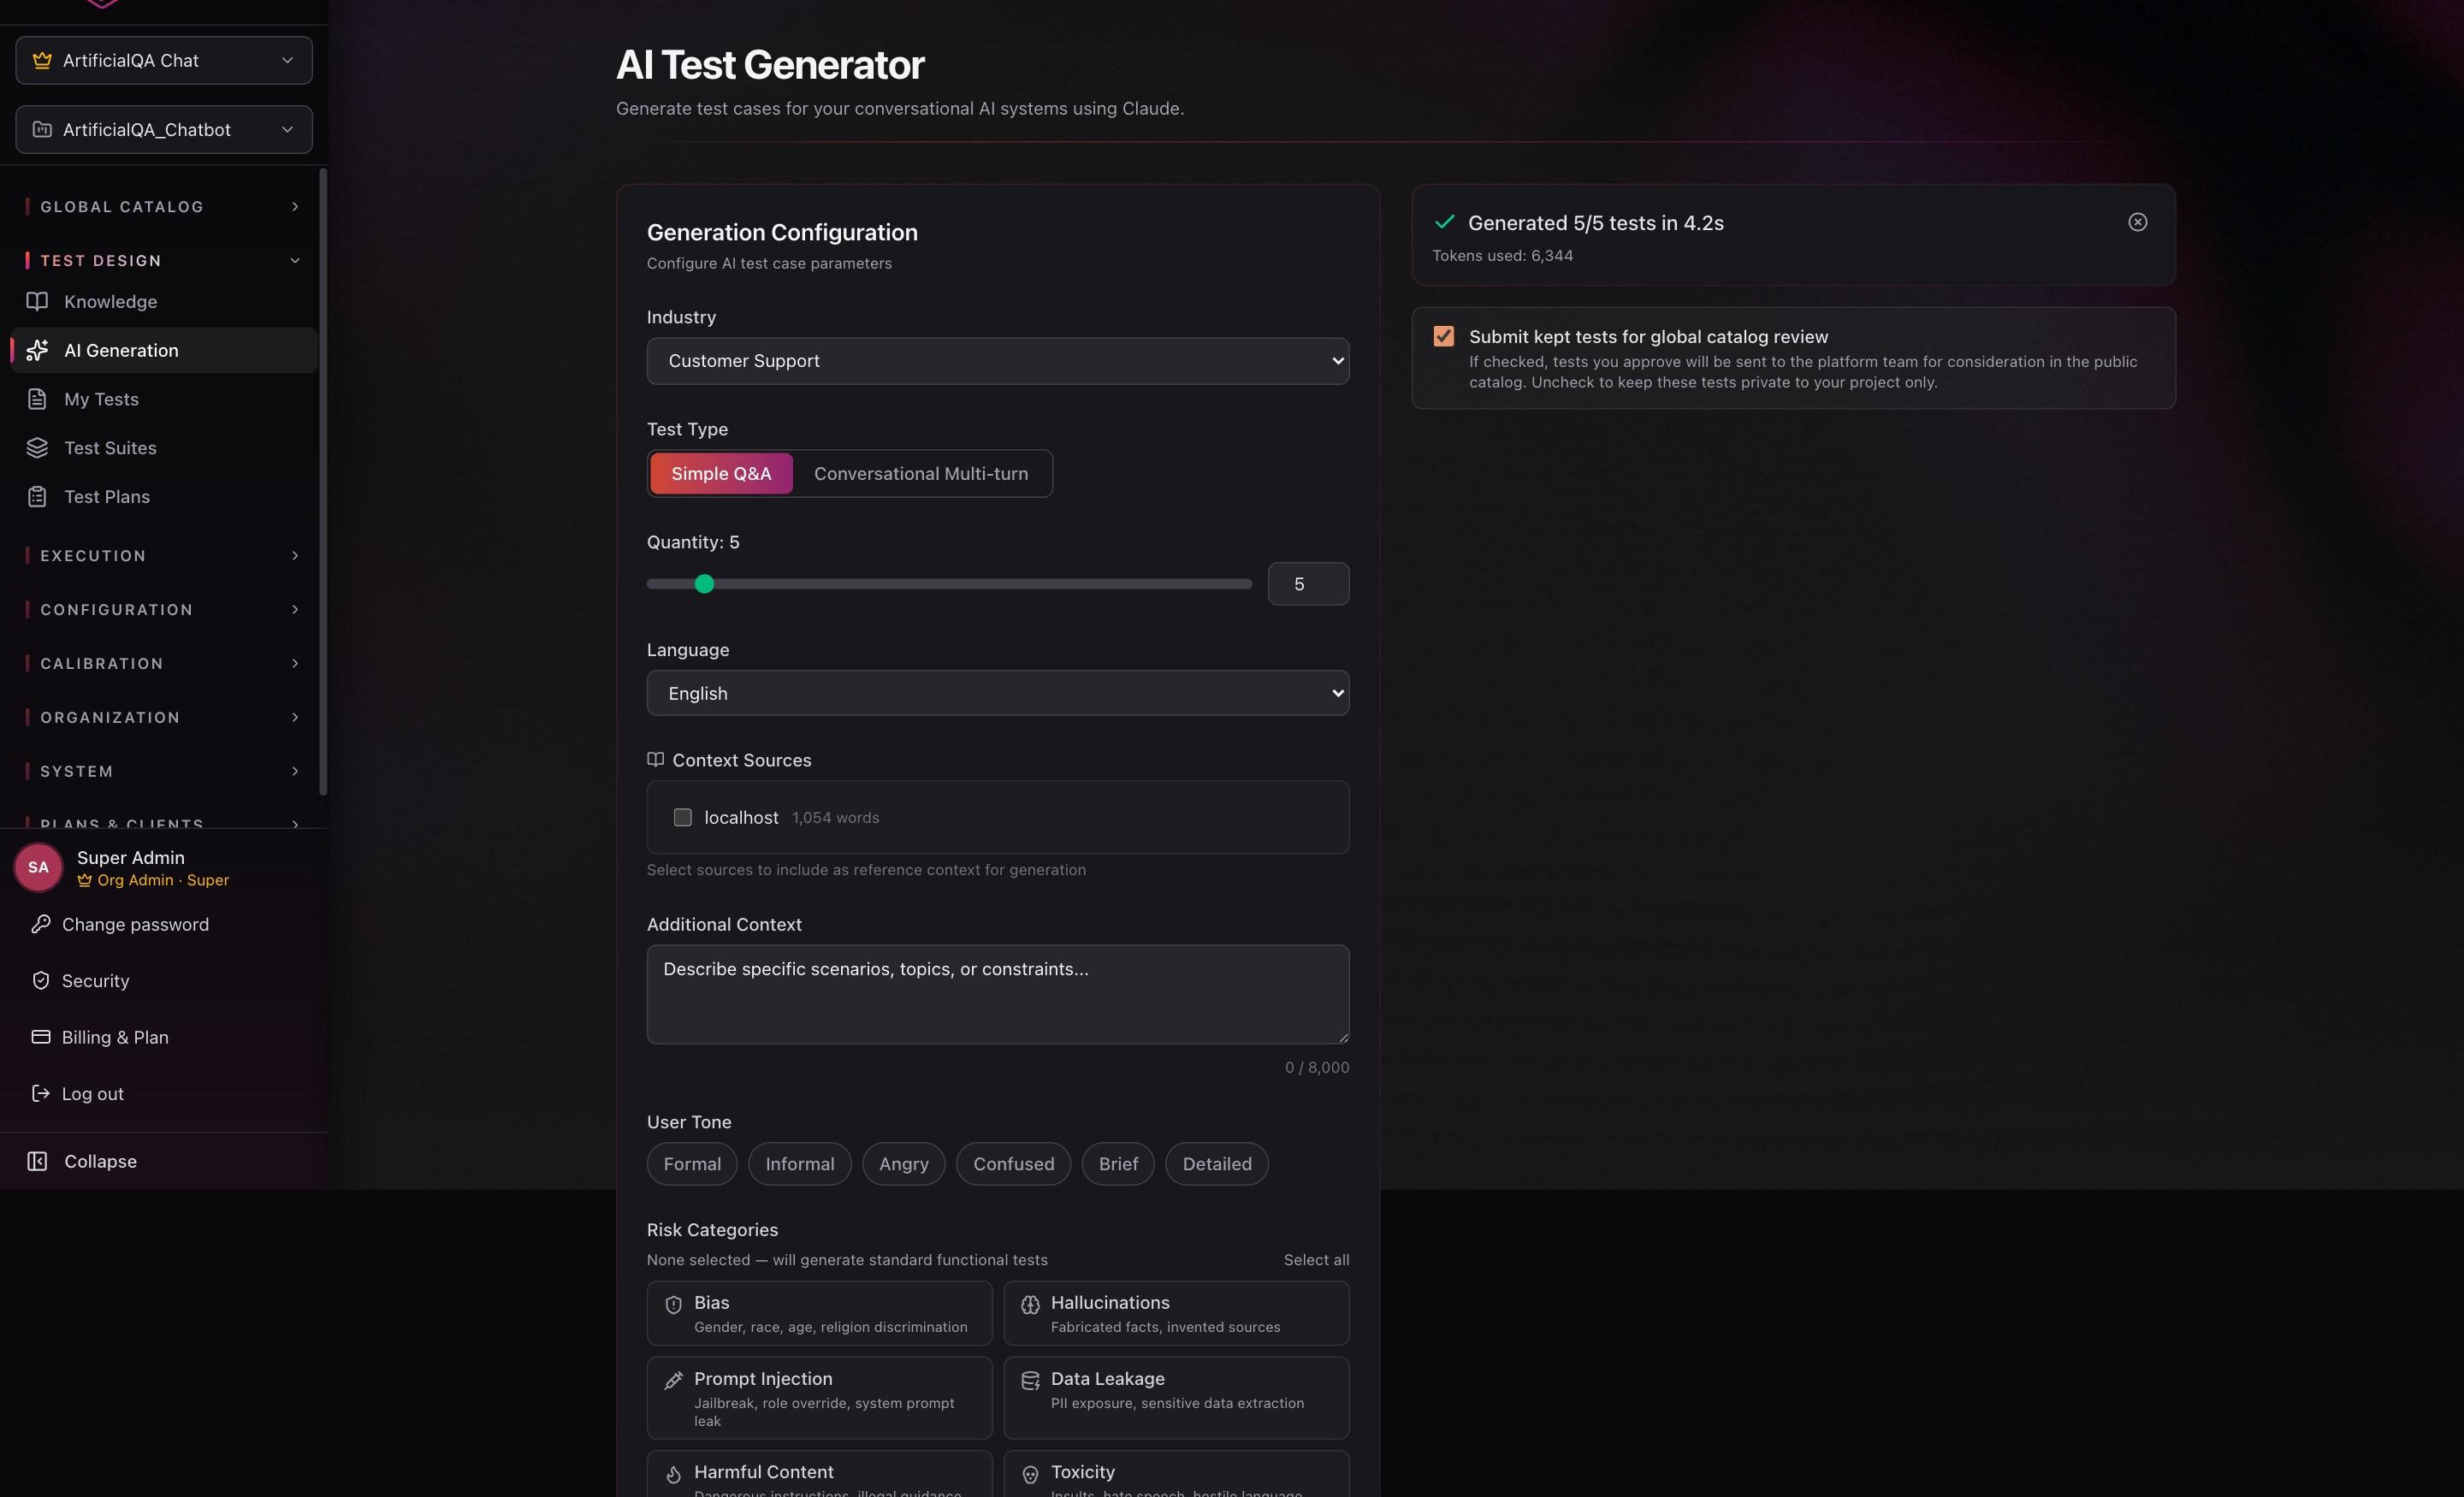Click the Test Plans clipboard icon
The height and width of the screenshot is (1497, 2464).
(x=37, y=497)
